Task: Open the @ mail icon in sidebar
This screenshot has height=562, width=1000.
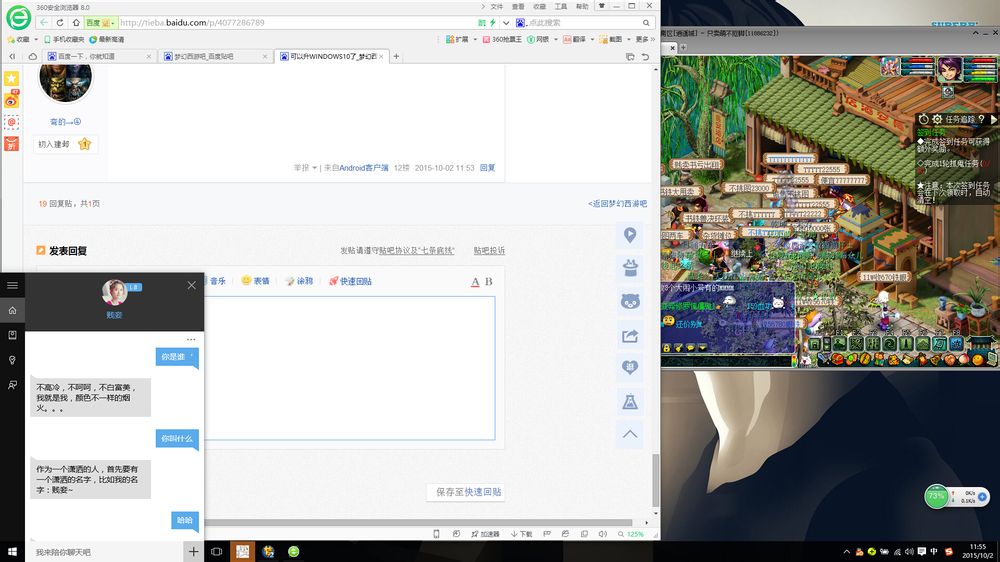Action: coord(11,122)
